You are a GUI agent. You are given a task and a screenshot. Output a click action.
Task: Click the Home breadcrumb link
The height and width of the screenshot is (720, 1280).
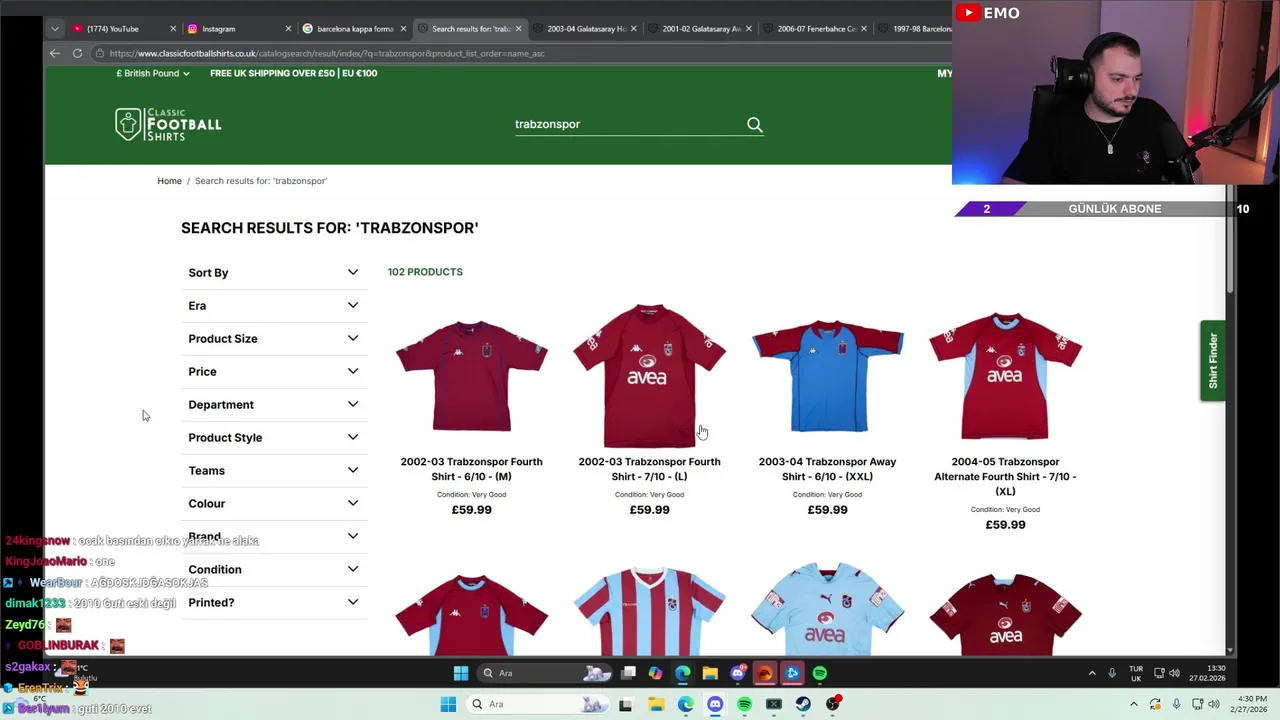point(169,181)
